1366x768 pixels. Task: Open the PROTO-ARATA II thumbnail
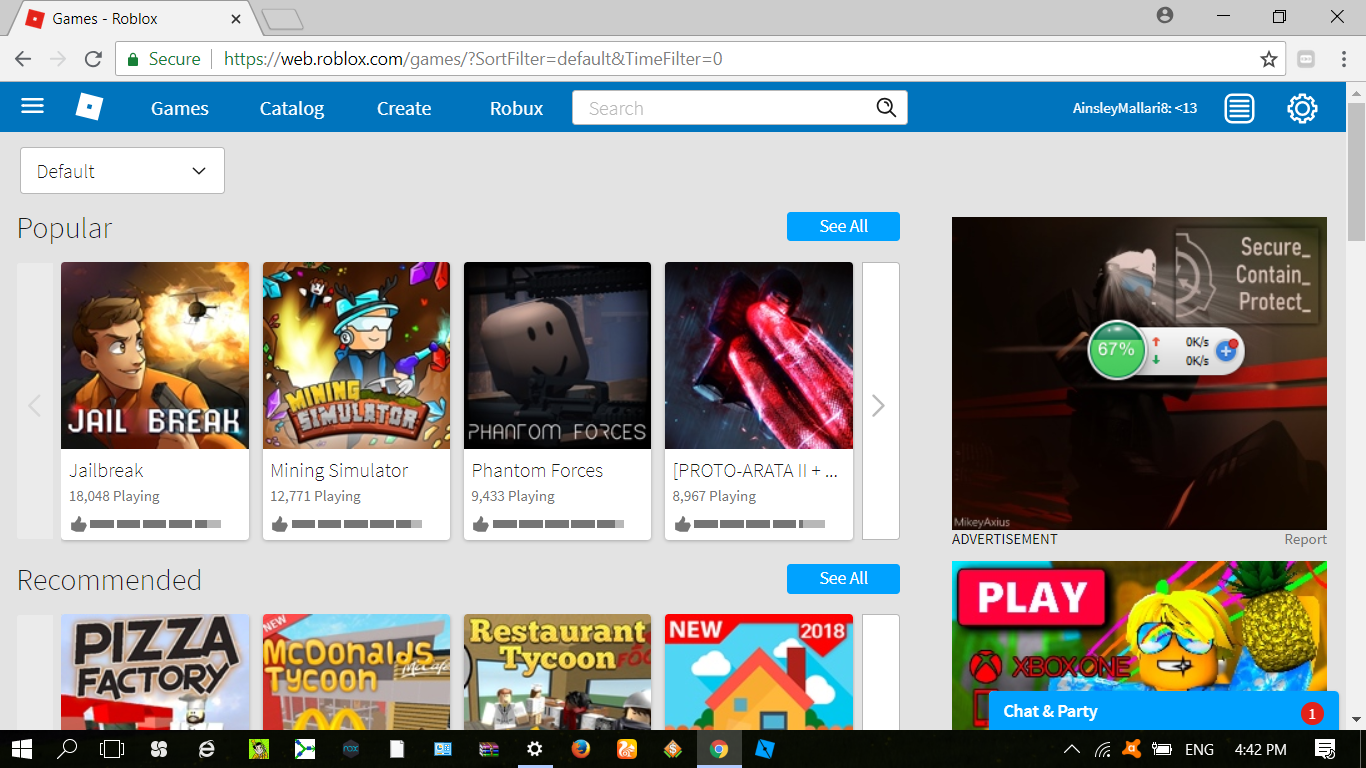click(759, 355)
